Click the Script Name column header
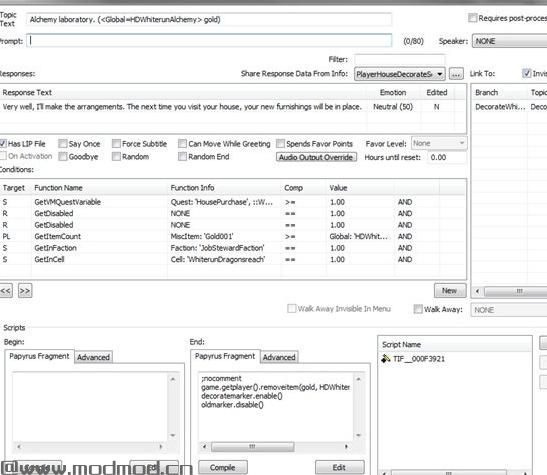The image size is (547, 475). (455, 345)
